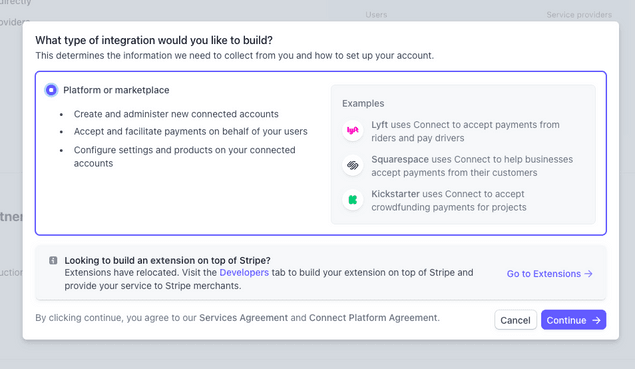635x369 pixels.
Task: Click the Continue button
Action: pyautogui.click(x=573, y=320)
